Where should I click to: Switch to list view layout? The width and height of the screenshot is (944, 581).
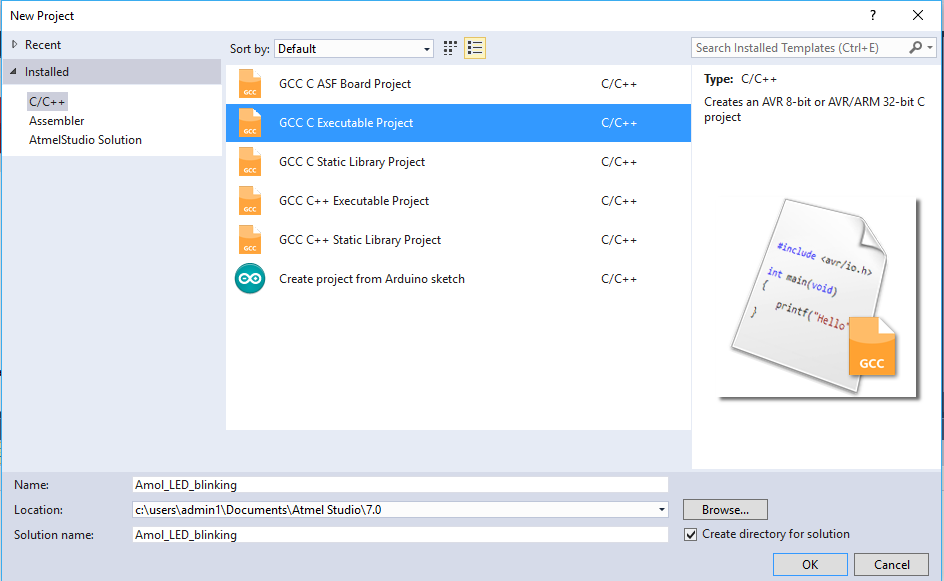pyautogui.click(x=475, y=48)
